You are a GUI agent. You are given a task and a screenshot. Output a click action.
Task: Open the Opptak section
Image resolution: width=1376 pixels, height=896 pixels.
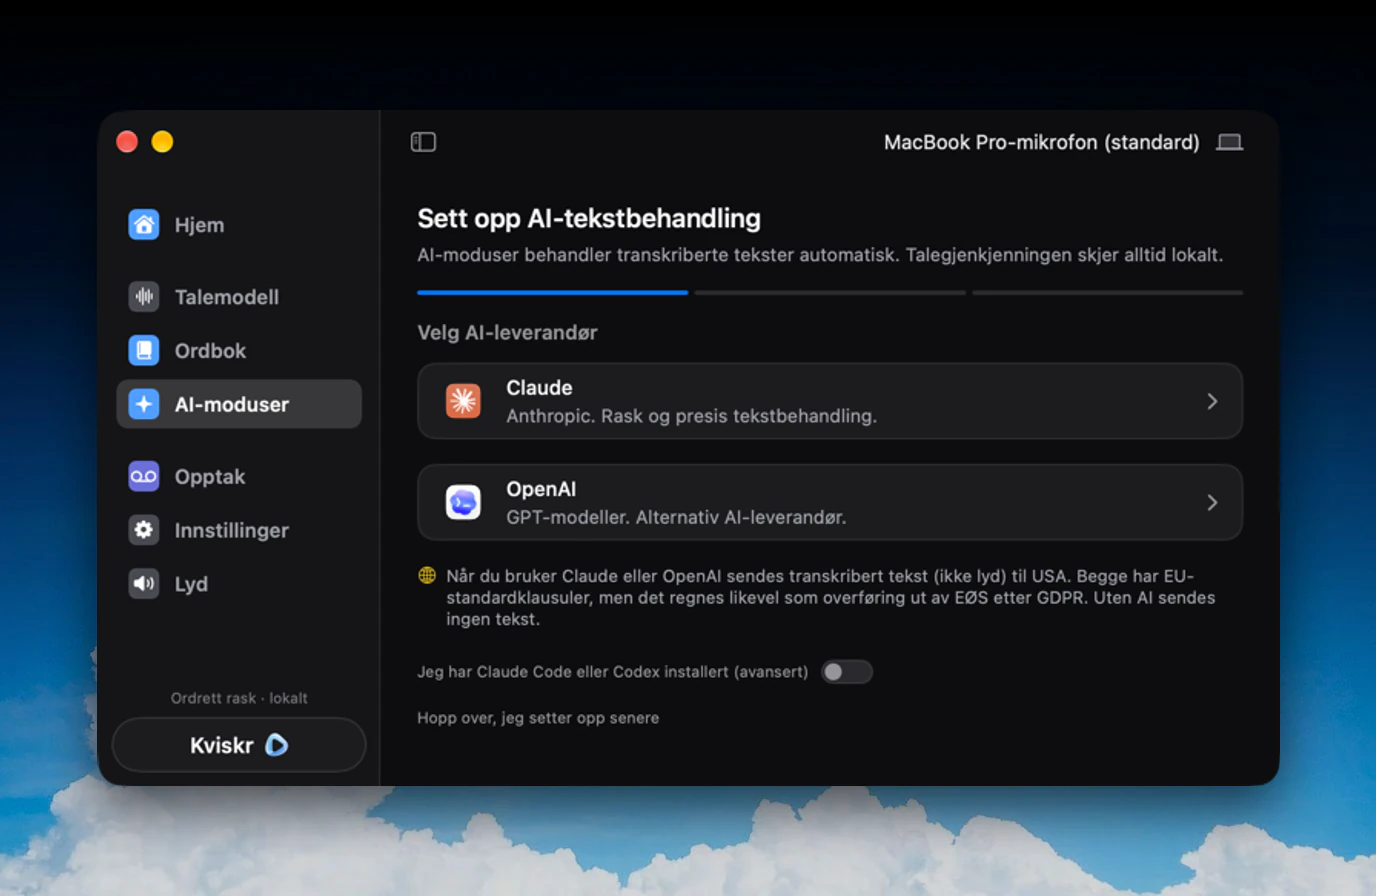[x=238, y=476]
